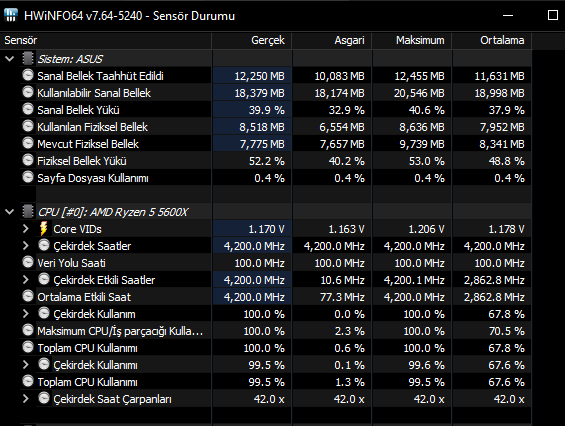Select the Sayfa Dosyası Kullanımı row label

coord(93,178)
